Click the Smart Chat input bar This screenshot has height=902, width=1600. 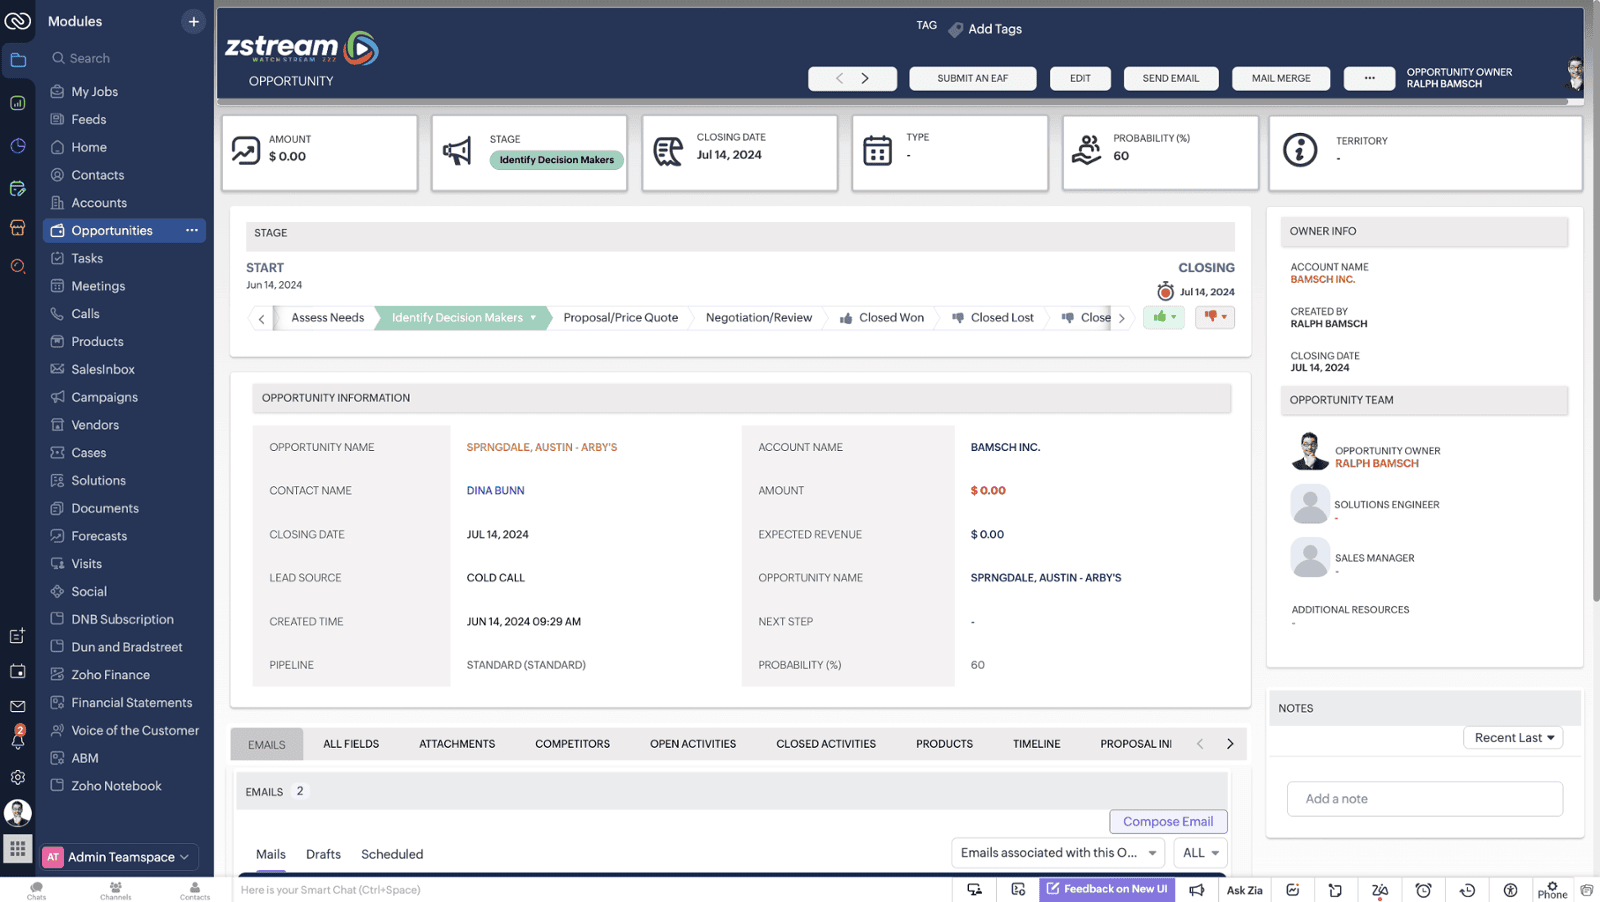point(590,890)
